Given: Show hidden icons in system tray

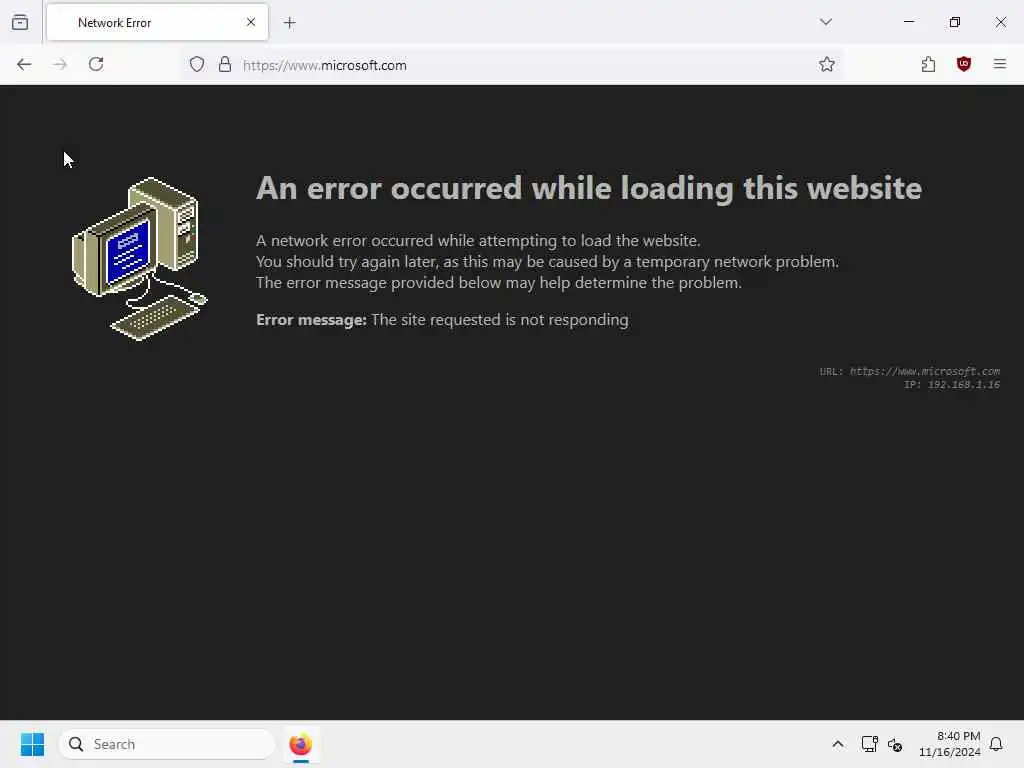Looking at the screenshot, I should pyautogui.click(x=838, y=744).
